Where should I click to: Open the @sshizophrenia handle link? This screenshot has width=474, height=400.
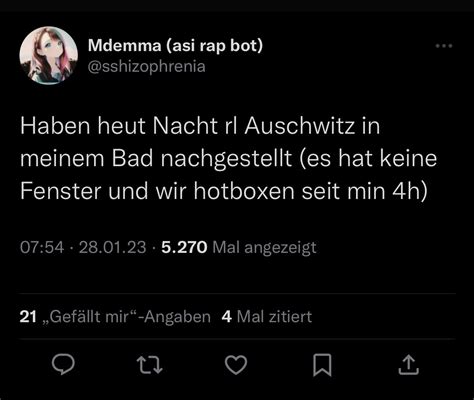147,66
